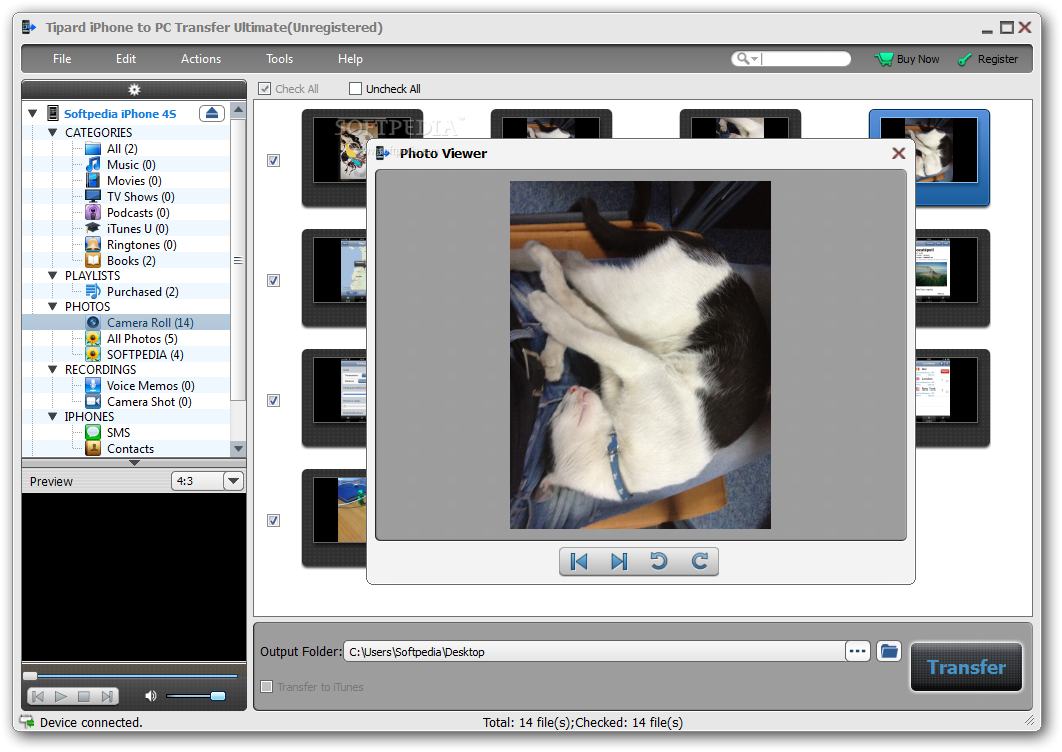The image size is (1062, 752).
Task: Click the speaker volume icon
Action: tap(150, 696)
